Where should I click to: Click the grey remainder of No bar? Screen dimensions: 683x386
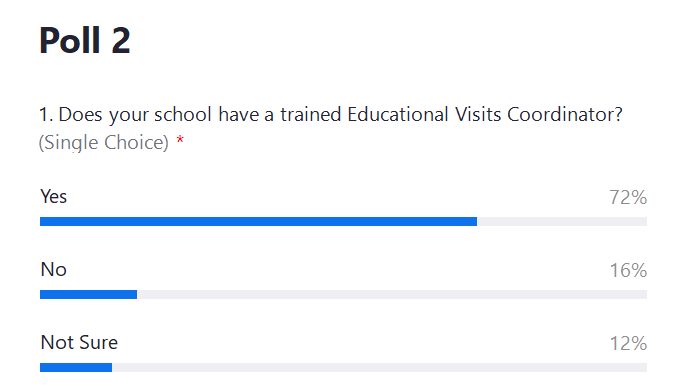(x=392, y=295)
